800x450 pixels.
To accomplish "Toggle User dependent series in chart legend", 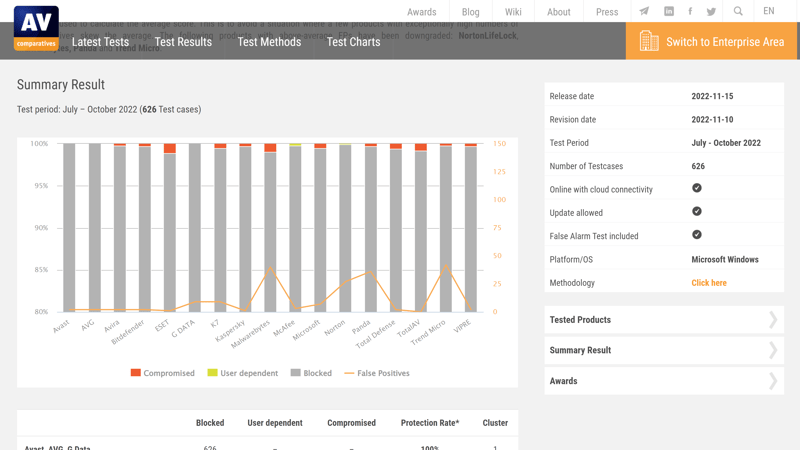I will click(x=242, y=373).
